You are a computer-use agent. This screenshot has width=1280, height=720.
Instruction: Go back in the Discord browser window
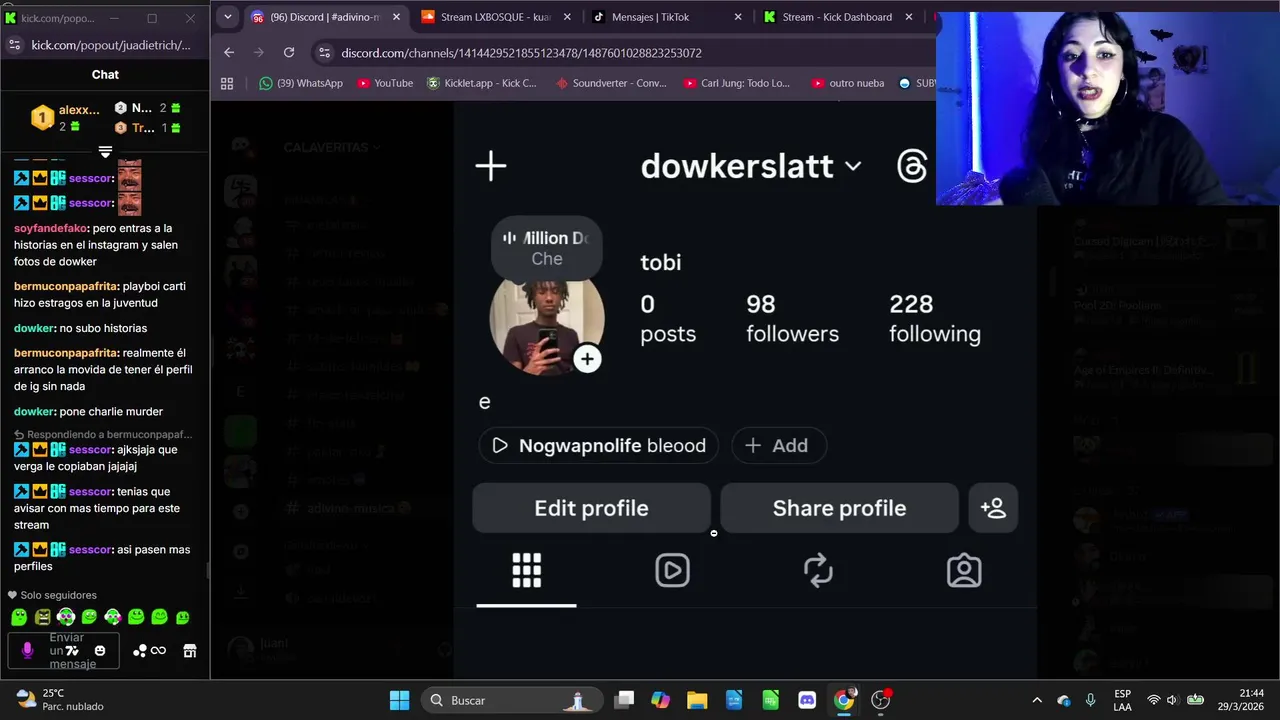tap(229, 53)
